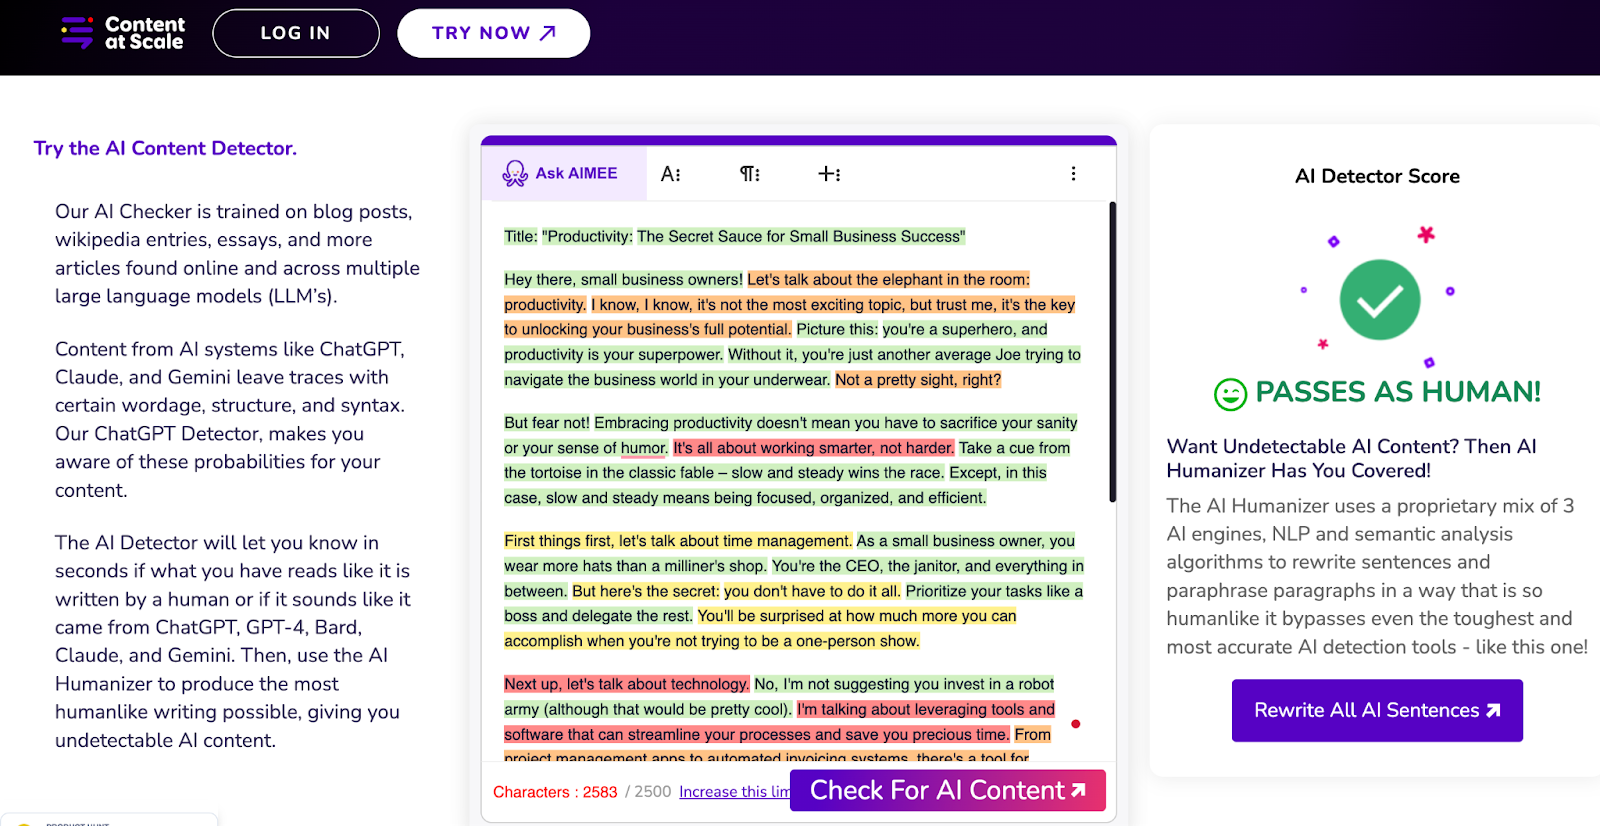Click the red dot marker in editor
1600x826 pixels.
(x=1075, y=724)
